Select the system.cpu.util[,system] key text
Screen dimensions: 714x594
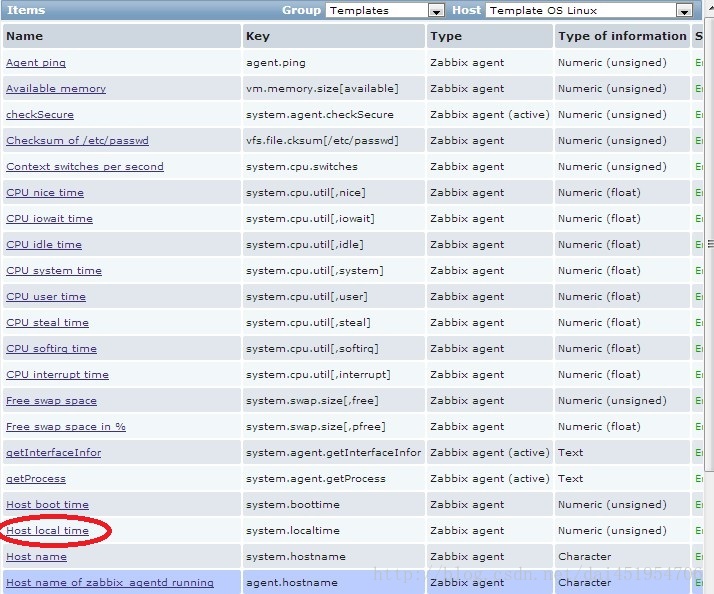(x=315, y=270)
